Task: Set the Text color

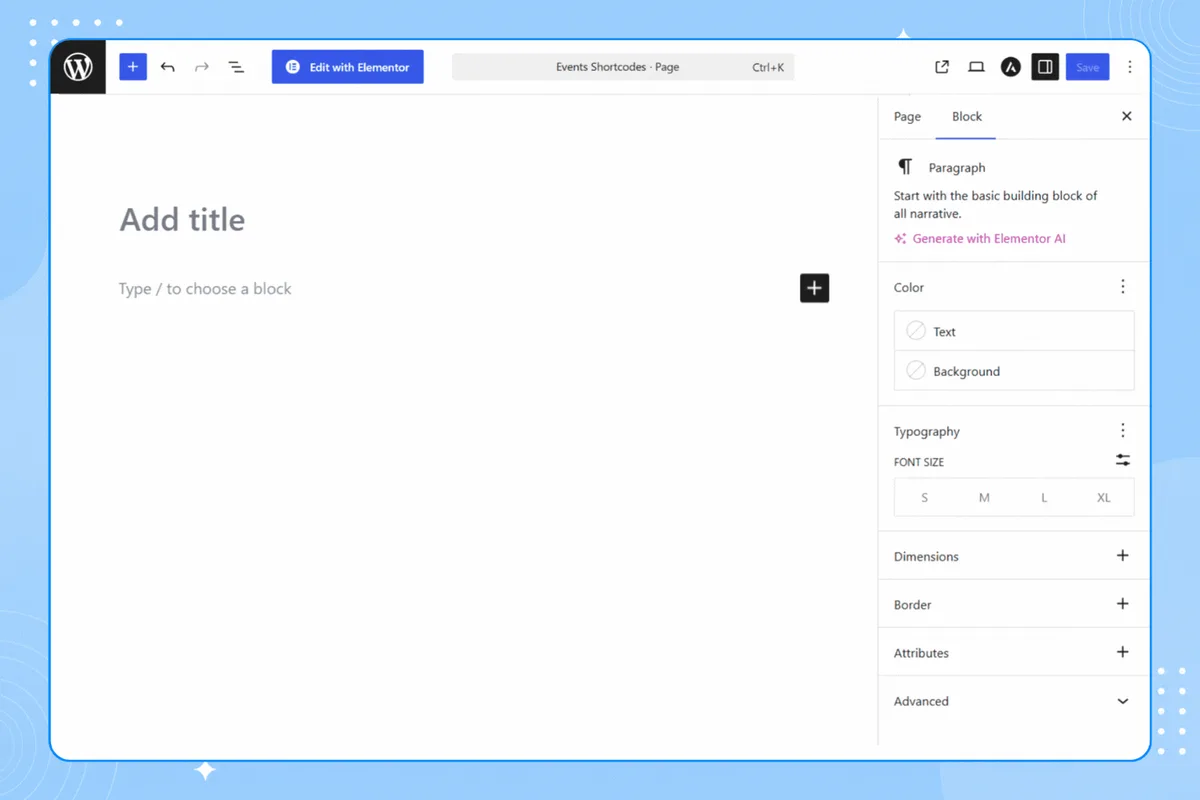Action: pos(1014,331)
